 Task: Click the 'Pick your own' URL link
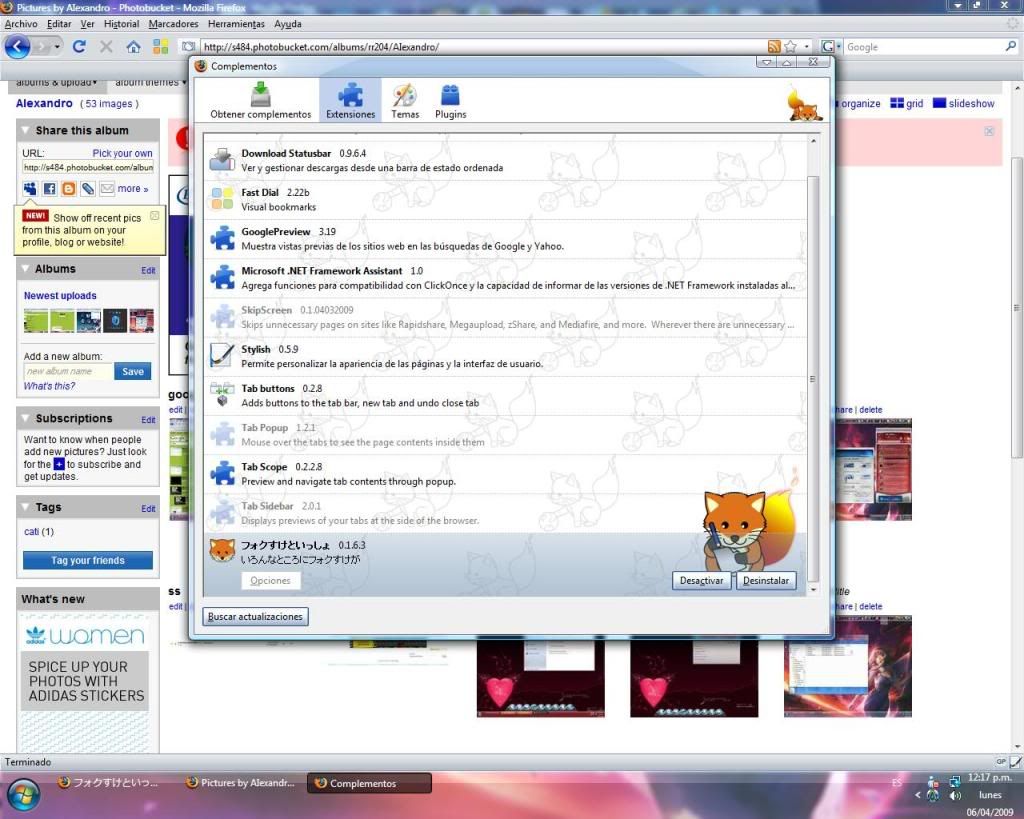pos(122,153)
